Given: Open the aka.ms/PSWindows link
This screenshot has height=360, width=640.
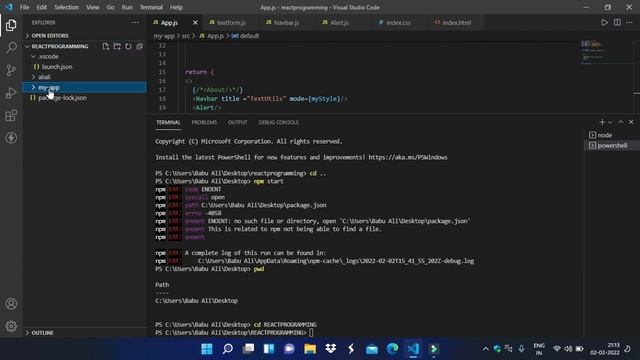Looking at the screenshot, I should point(408,157).
